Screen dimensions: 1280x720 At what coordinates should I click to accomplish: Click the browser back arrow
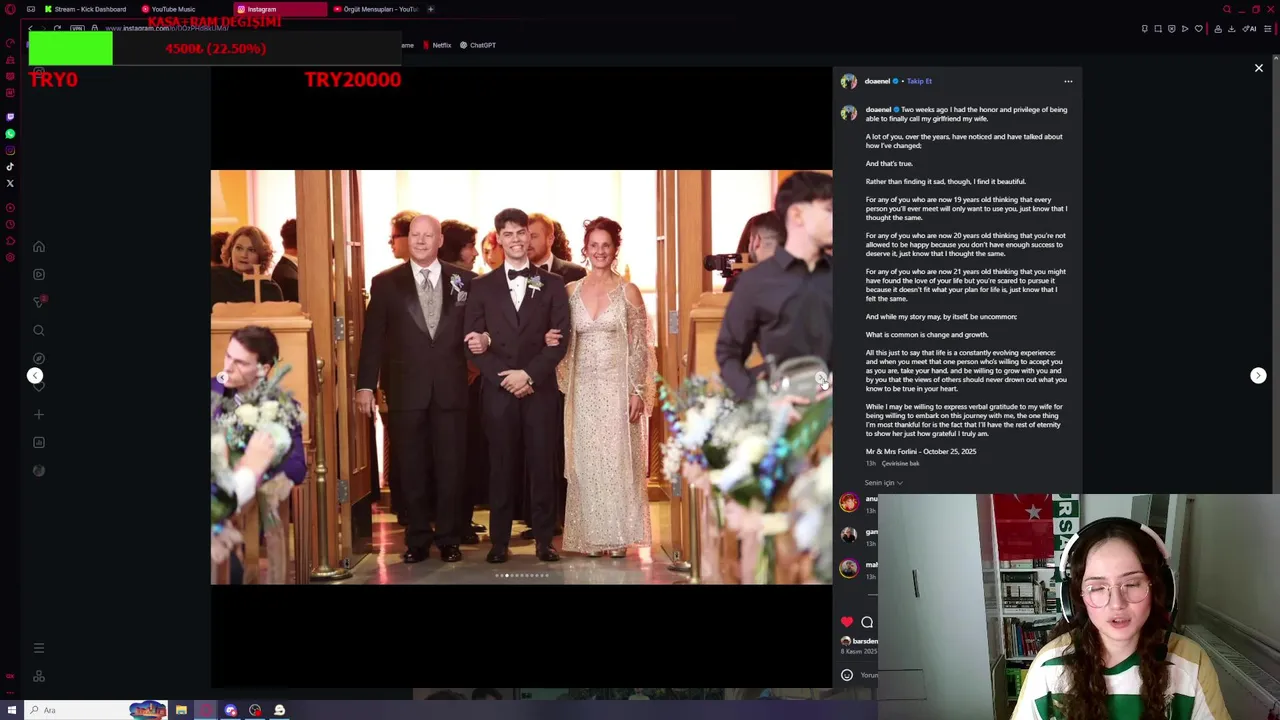[31, 28]
